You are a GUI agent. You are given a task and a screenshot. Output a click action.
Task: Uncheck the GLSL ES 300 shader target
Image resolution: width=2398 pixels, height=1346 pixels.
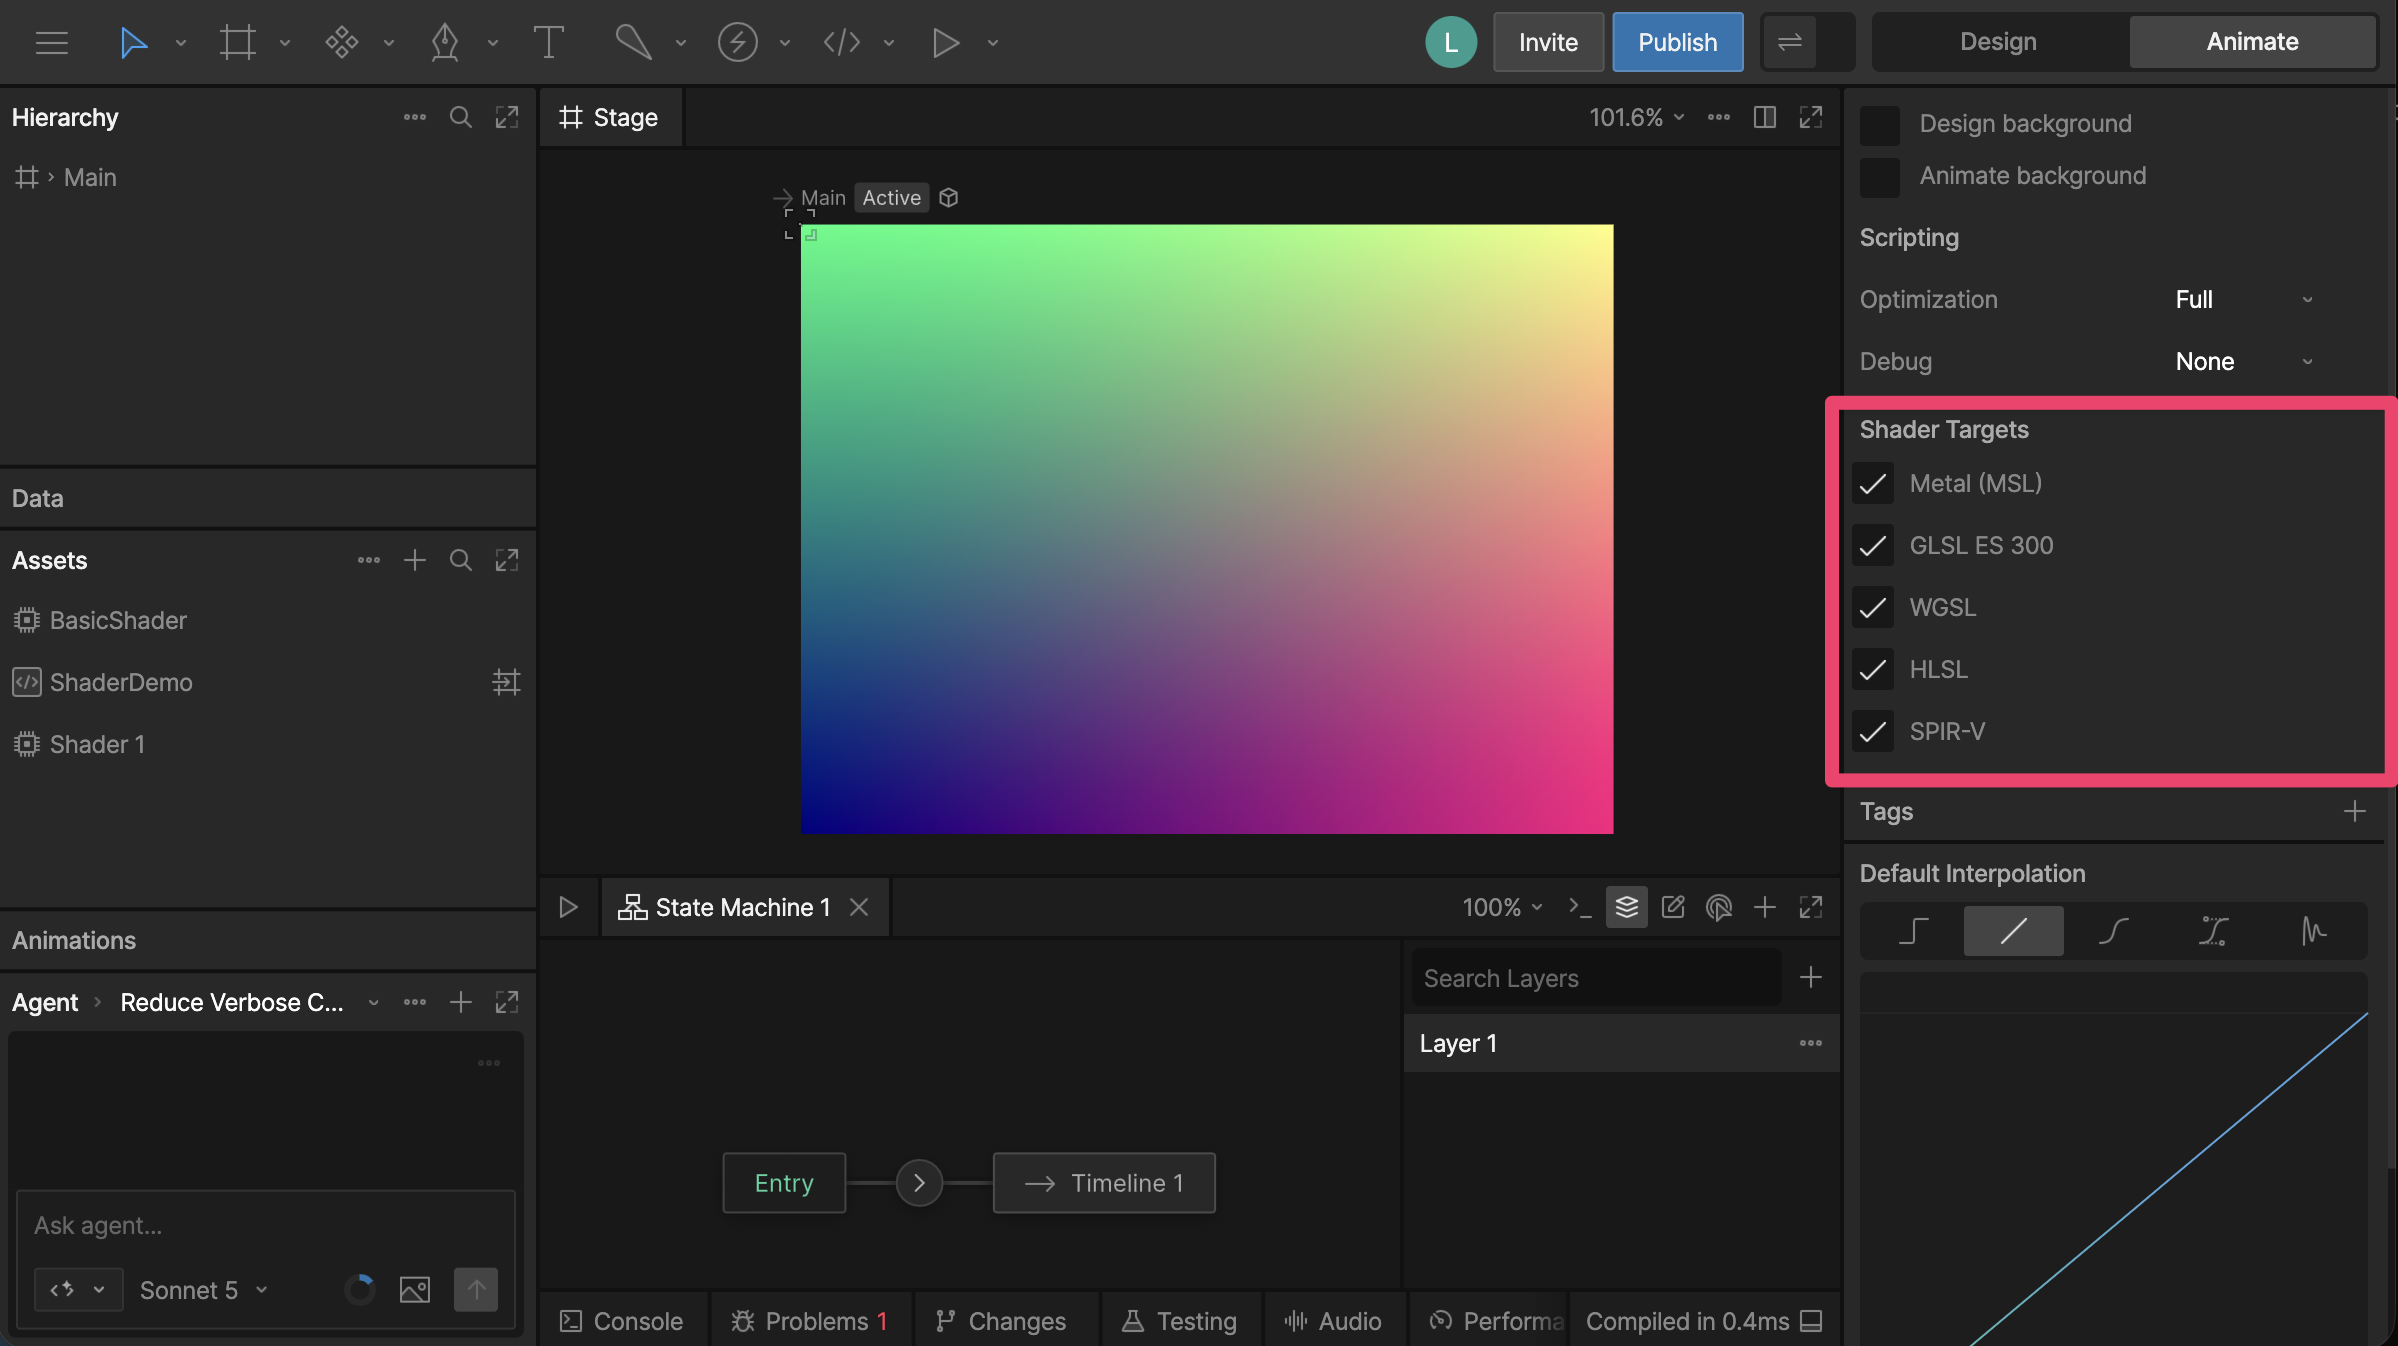[1873, 546]
